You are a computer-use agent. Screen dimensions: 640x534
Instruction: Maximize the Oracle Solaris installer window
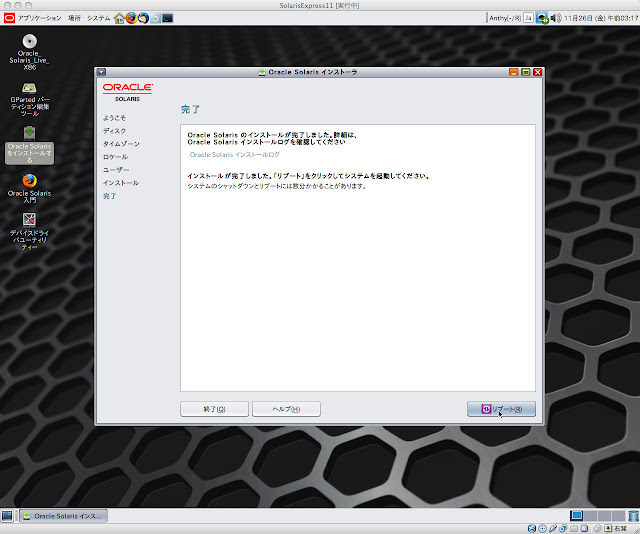point(526,72)
